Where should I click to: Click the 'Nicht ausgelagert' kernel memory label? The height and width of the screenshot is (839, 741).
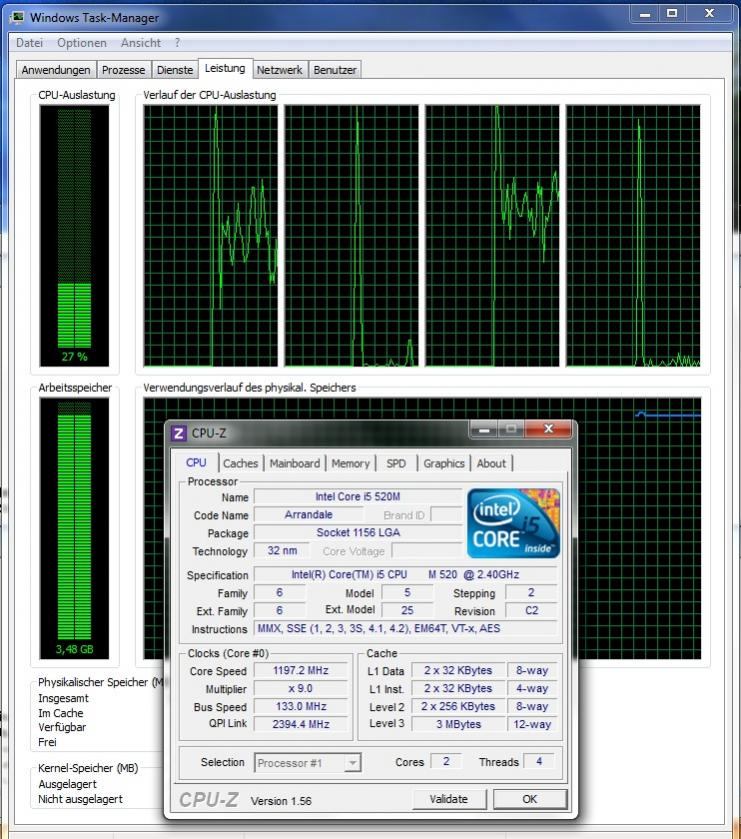coord(80,799)
